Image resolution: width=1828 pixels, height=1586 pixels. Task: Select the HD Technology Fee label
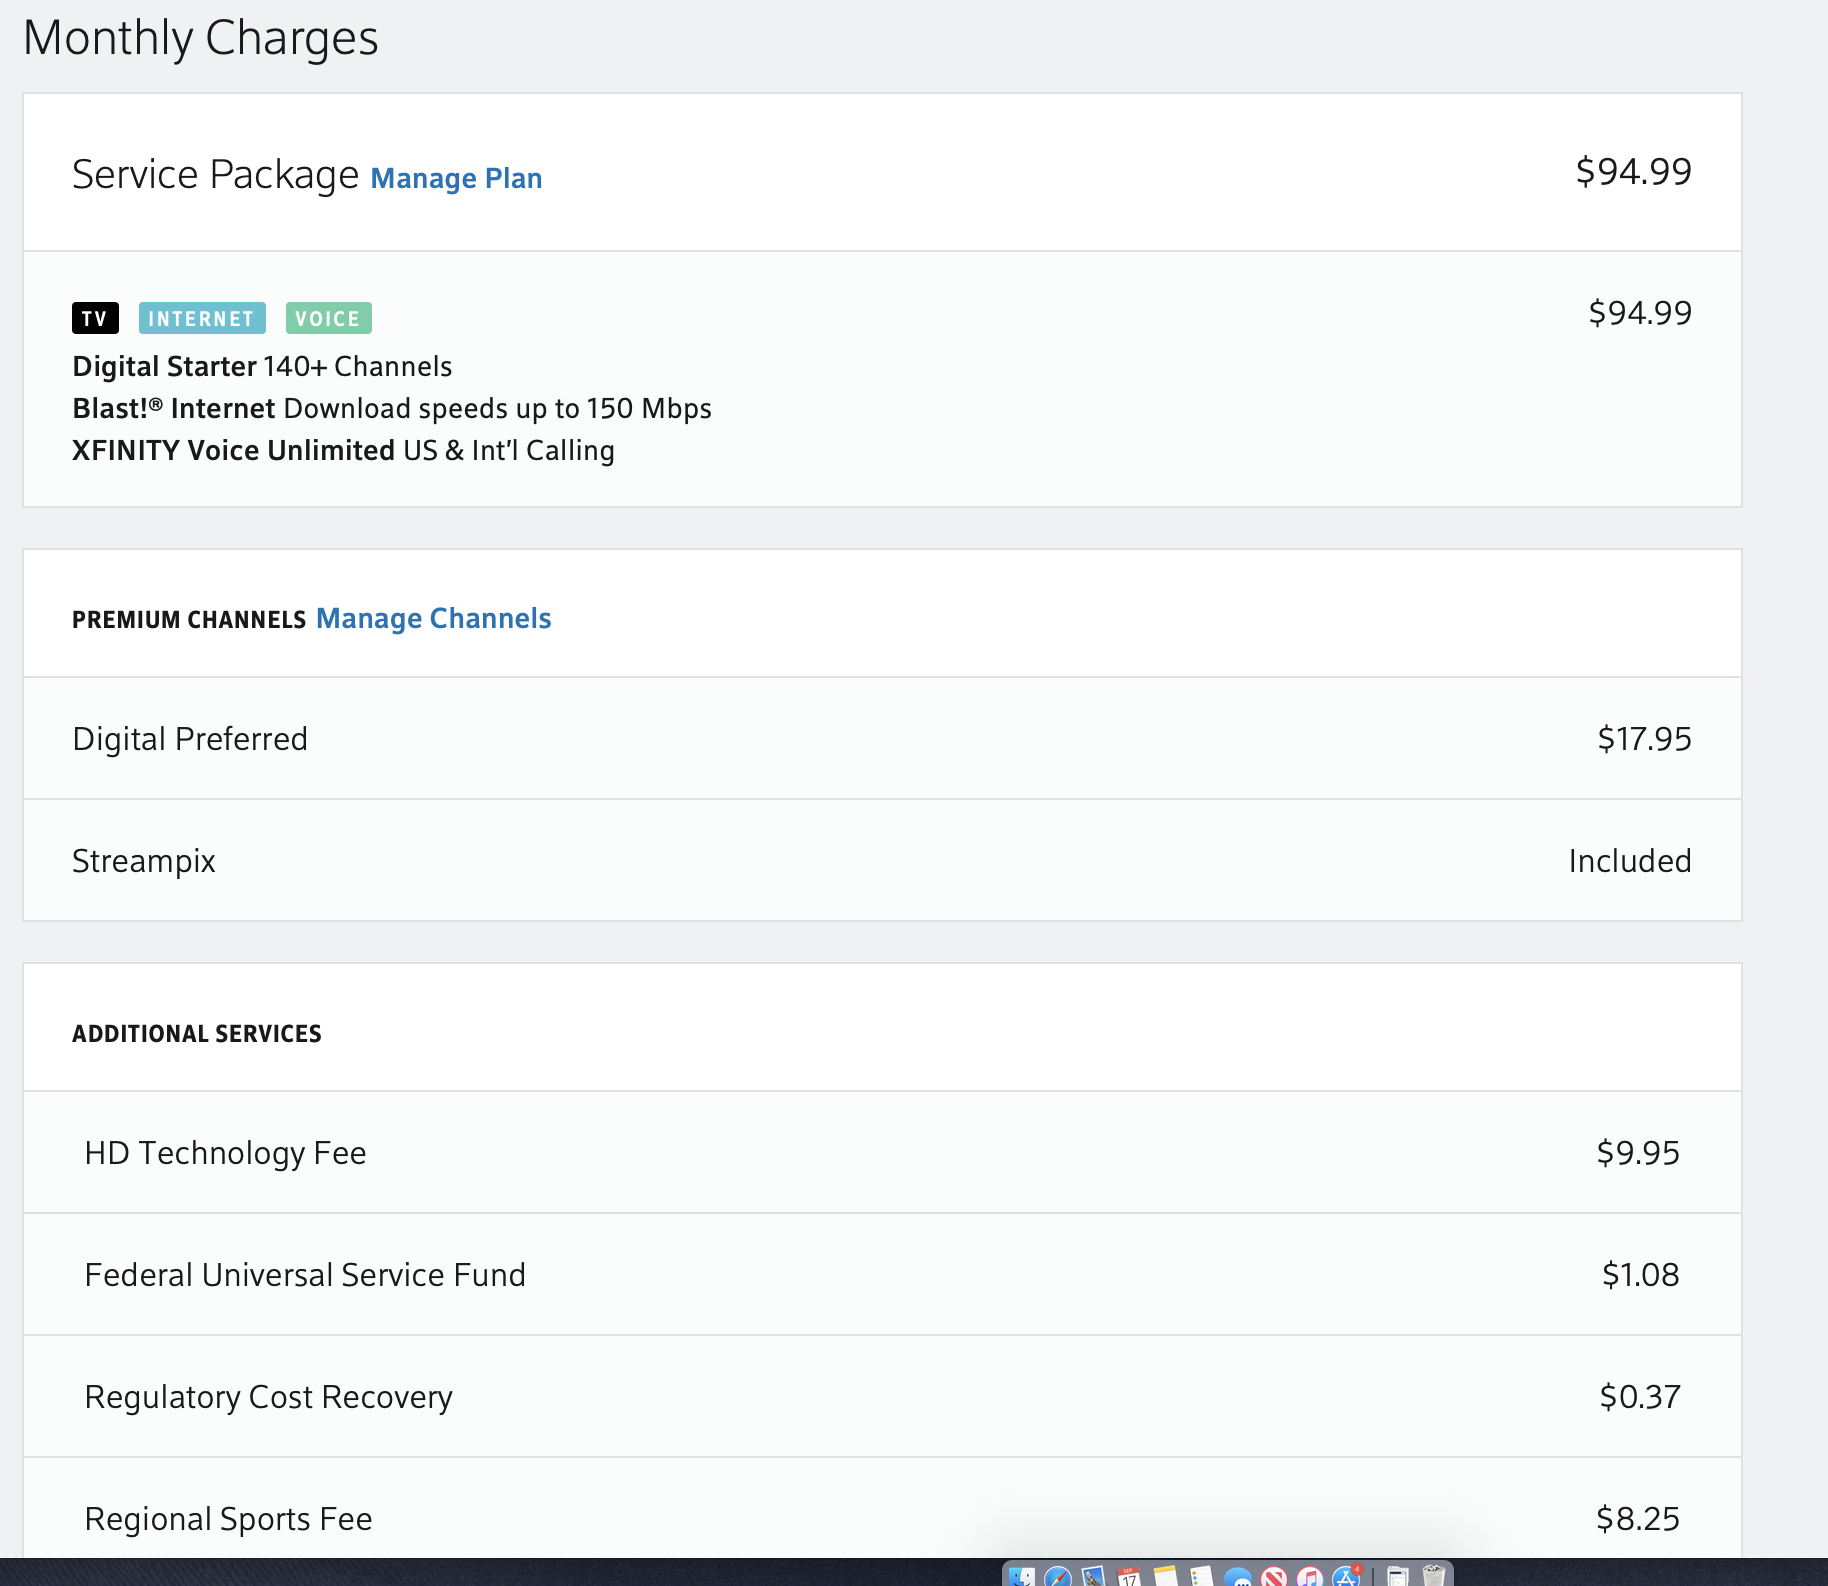pyautogui.click(x=225, y=1153)
